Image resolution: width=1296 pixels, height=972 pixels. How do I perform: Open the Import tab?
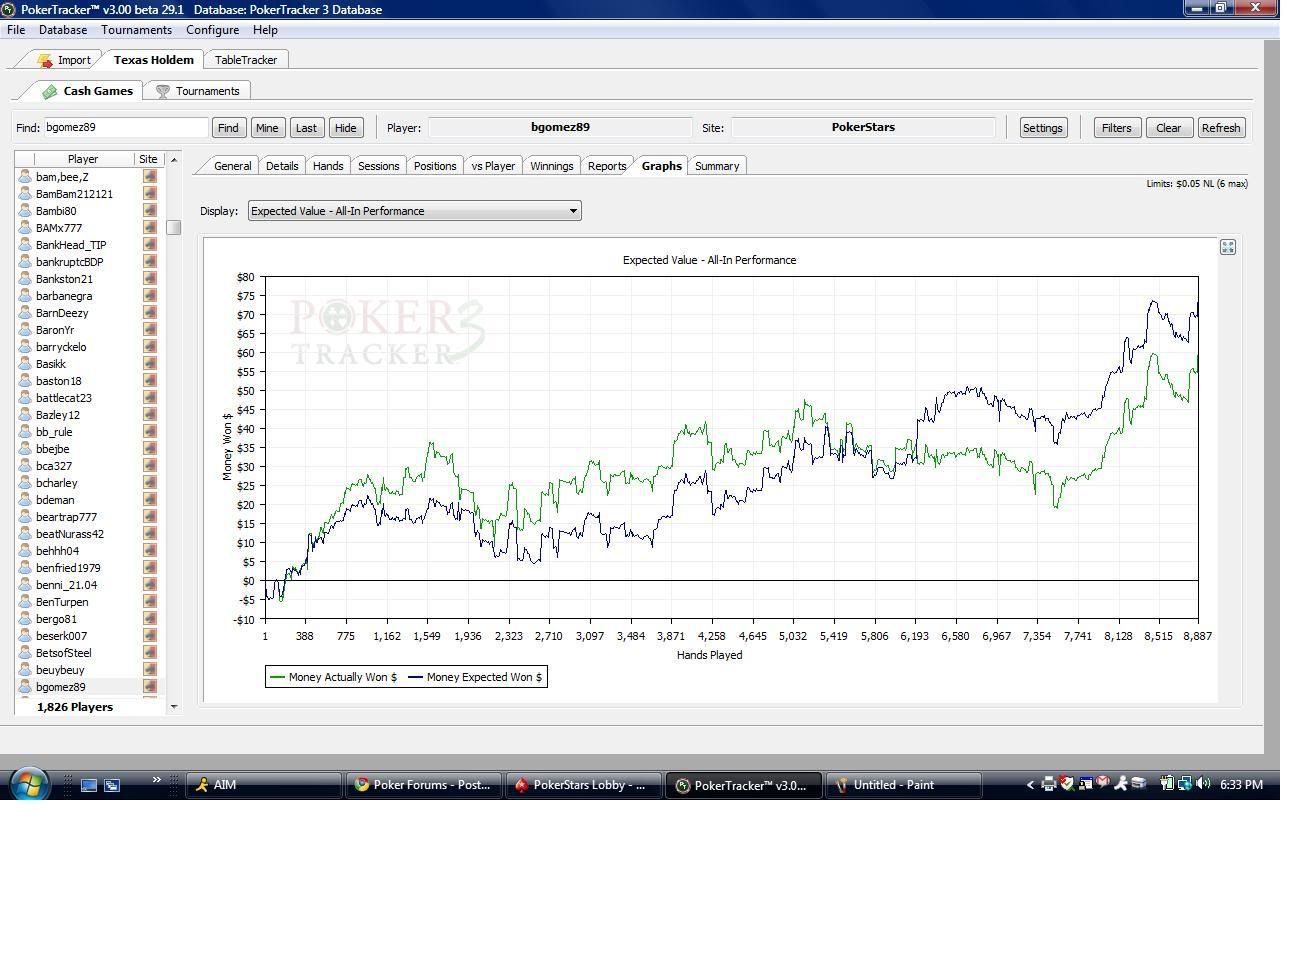(x=64, y=60)
